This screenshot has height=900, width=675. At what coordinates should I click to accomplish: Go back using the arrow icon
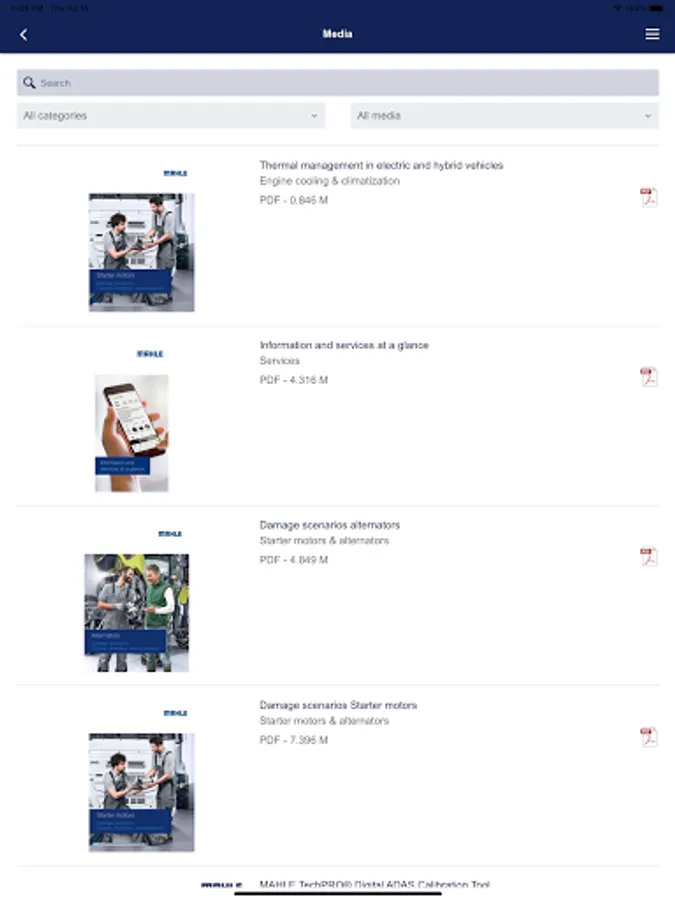coord(24,34)
